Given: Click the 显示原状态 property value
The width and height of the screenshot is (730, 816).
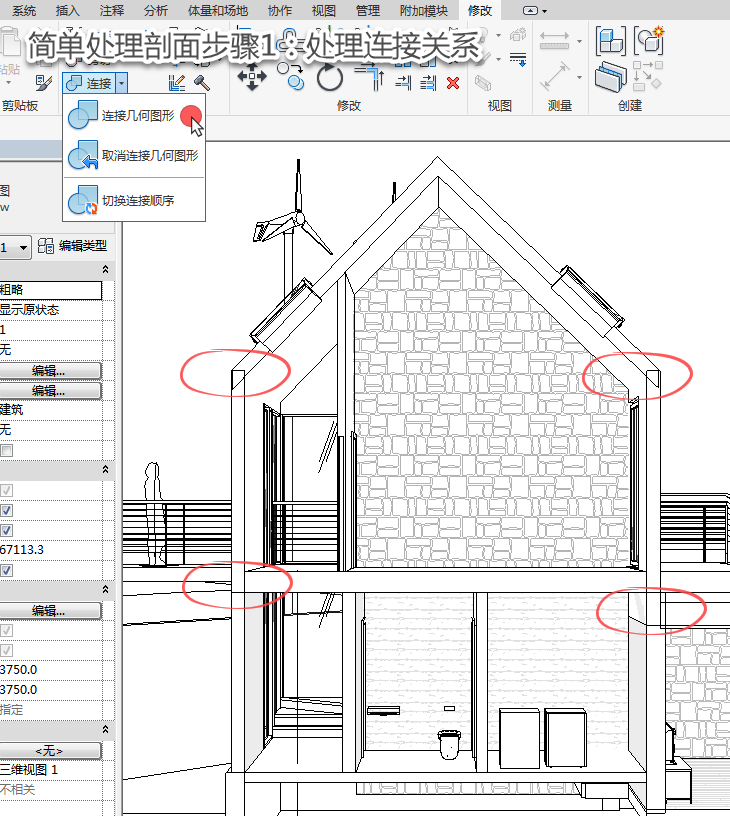Looking at the screenshot, I should click(x=30, y=310).
